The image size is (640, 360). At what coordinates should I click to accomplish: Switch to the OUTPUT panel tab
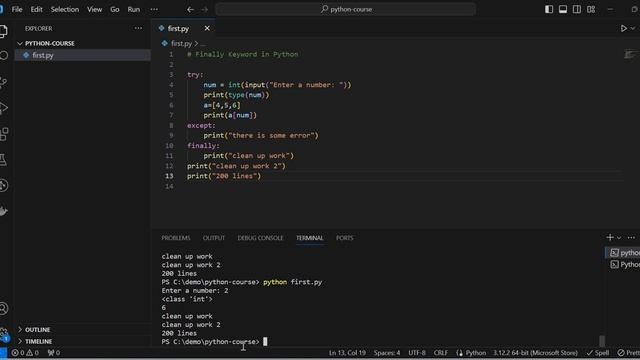(214, 238)
